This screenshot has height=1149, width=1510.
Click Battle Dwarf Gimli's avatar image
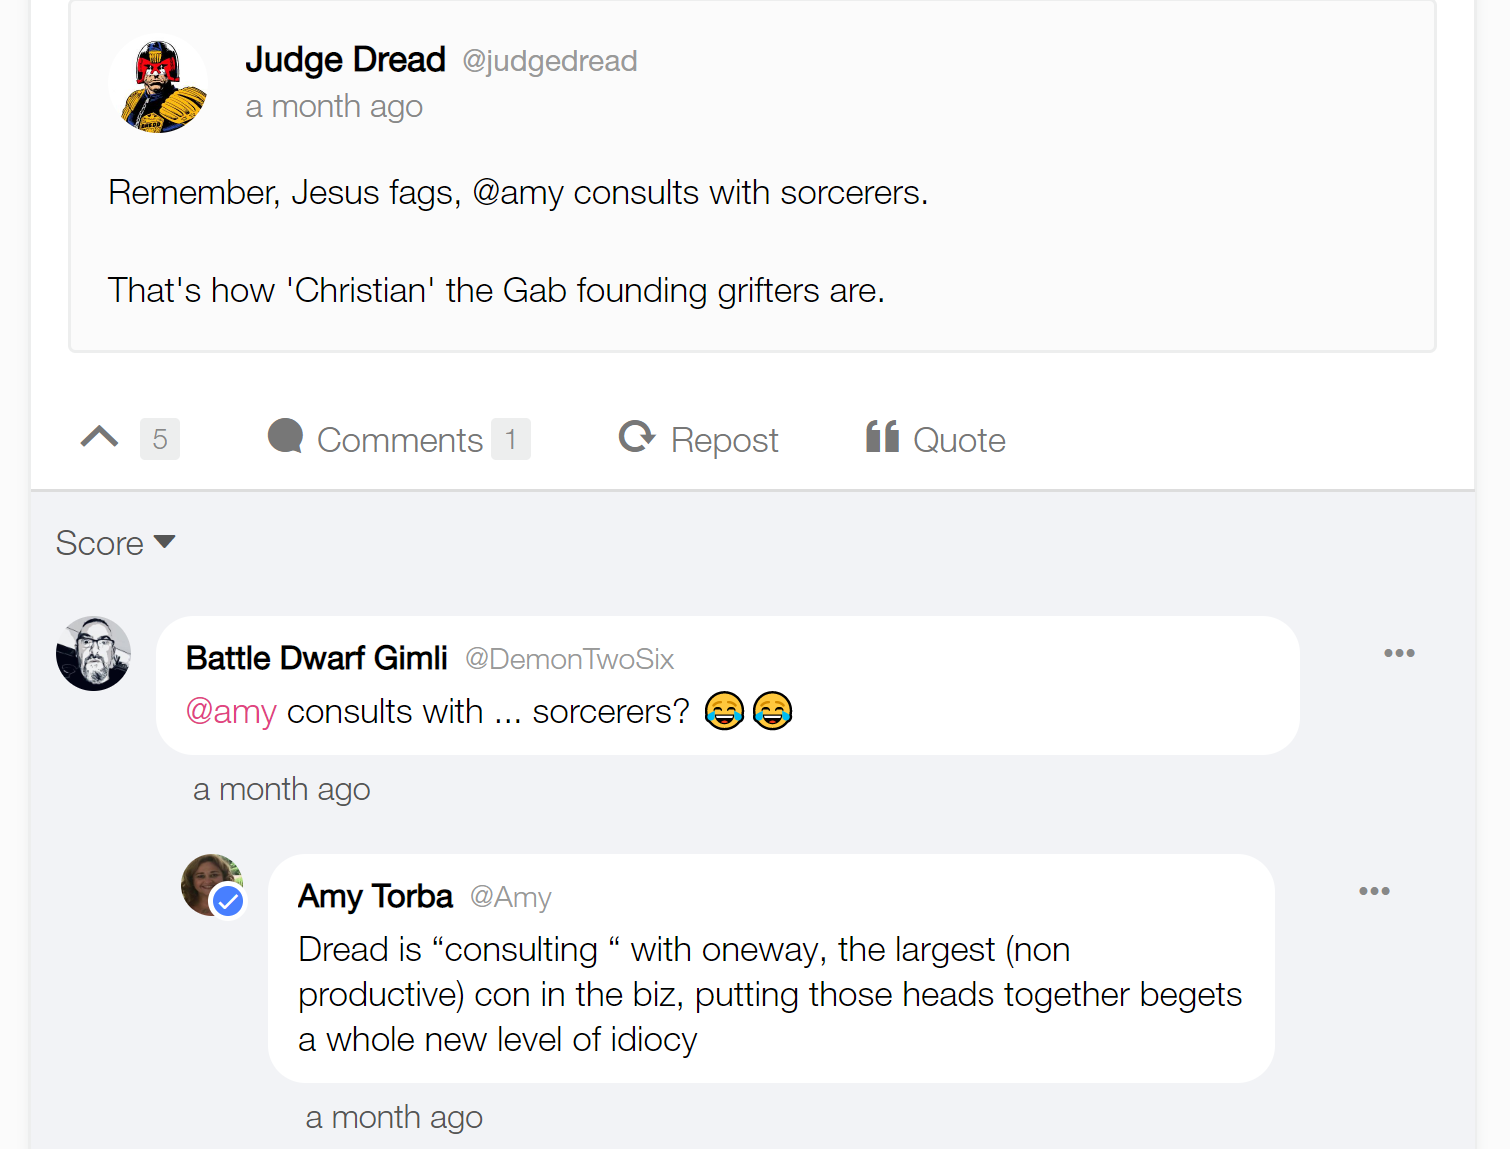[x=93, y=654]
